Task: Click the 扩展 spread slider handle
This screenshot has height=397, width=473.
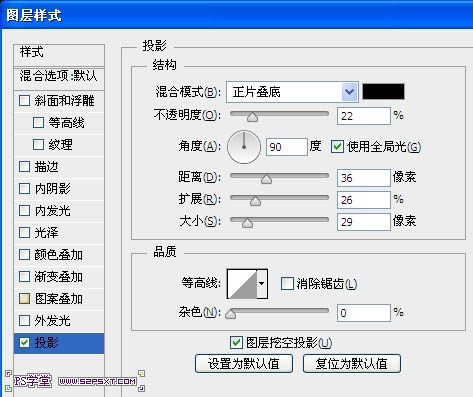Action: (x=255, y=201)
